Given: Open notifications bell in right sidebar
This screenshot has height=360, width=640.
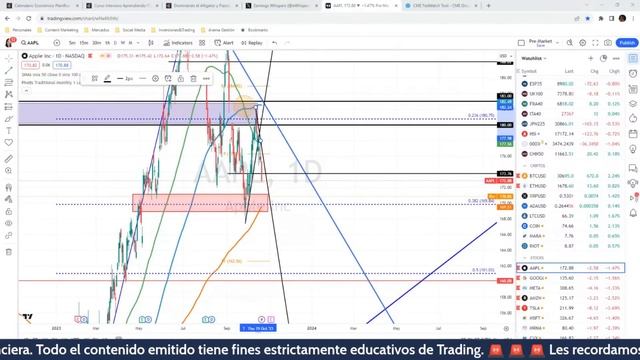Looking at the screenshot, I should coord(633,213).
